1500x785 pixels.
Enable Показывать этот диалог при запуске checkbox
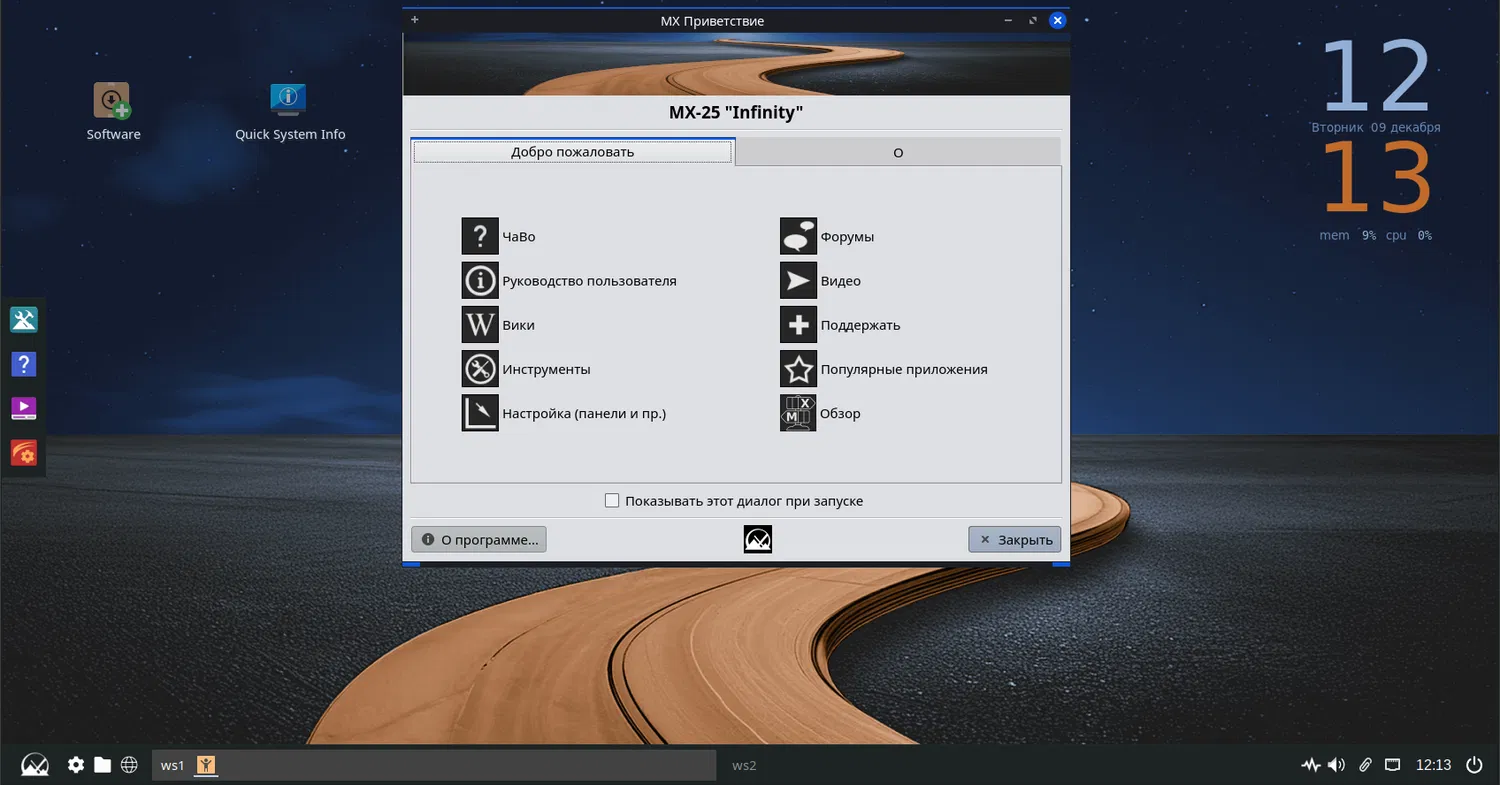coord(612,501)
